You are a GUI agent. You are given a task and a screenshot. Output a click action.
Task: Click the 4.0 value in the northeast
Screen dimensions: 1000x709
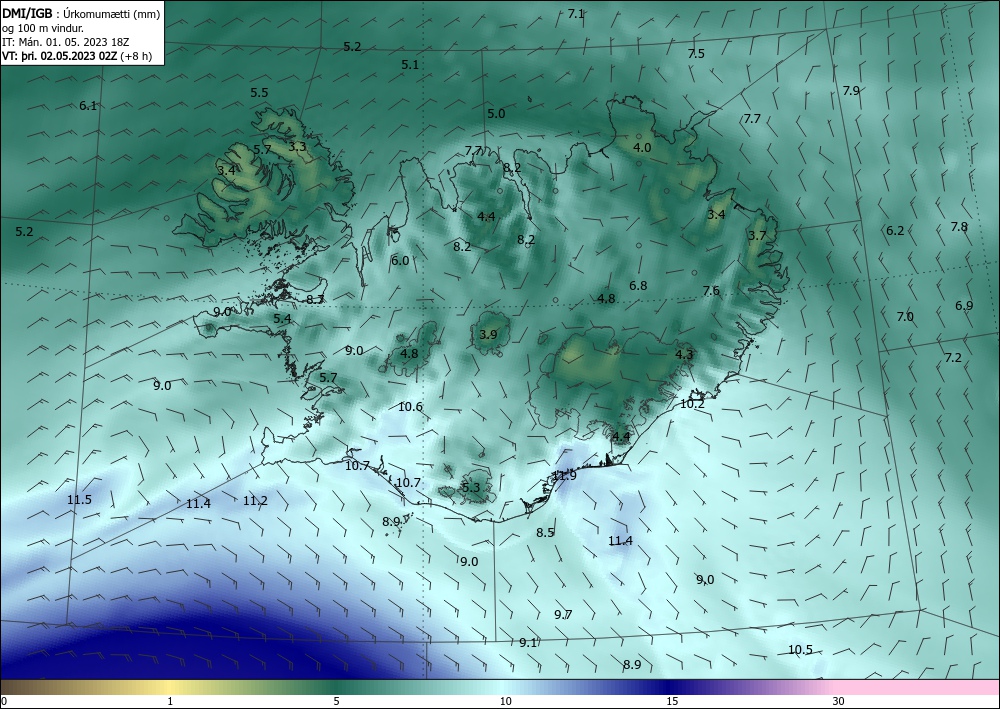(x=642, y=147)
